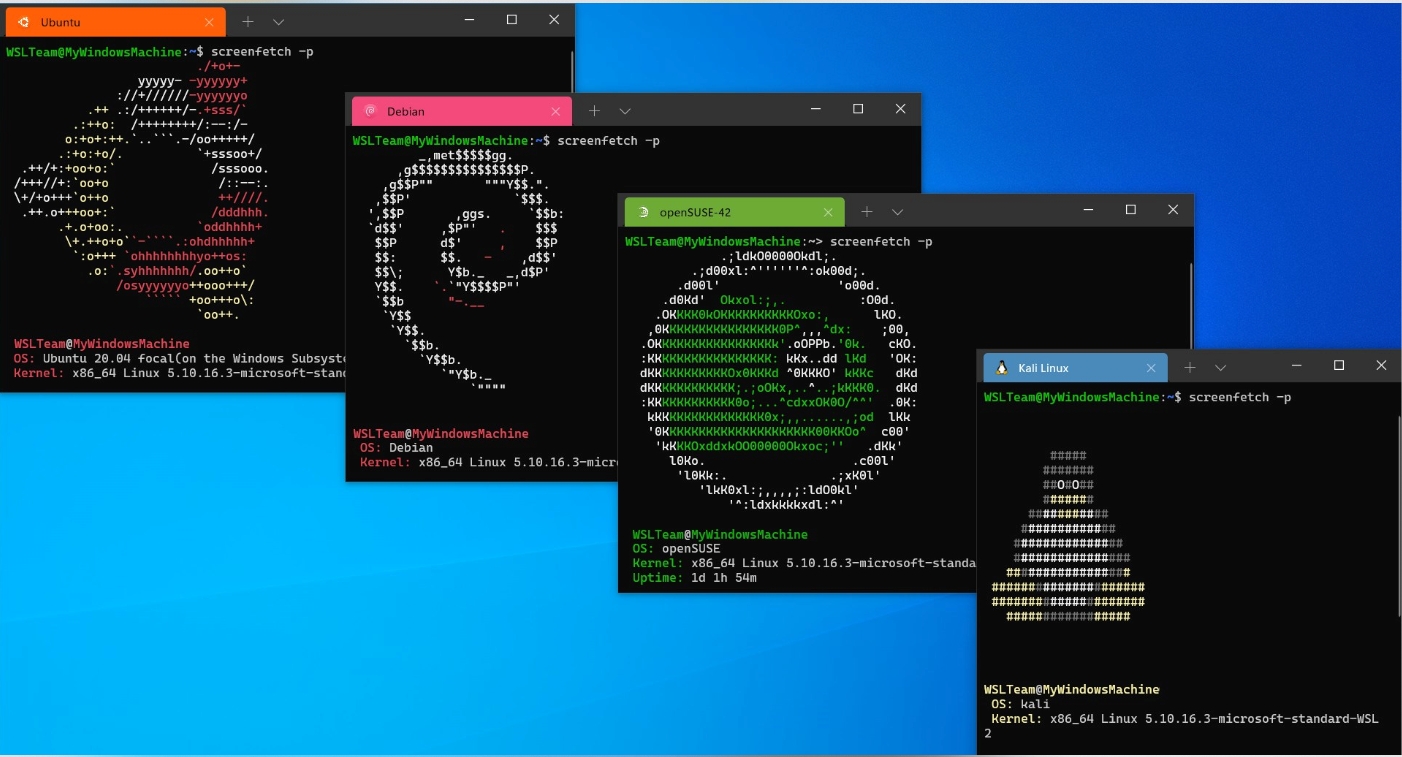Image resolution: width=1402 pixels, height=757 pixels.
Task: Click the "screenfetch -p" command in openSUSE-42 window
Action: 882,242
